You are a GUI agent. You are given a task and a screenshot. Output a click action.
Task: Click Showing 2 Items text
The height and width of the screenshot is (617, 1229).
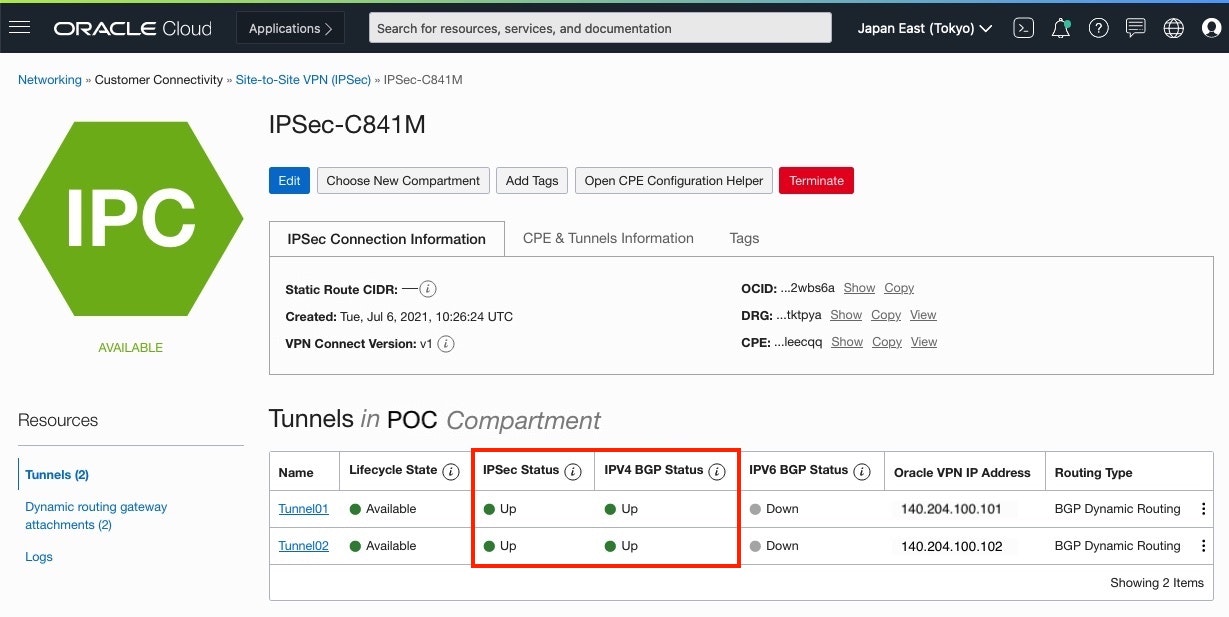pyautogui.click(x=1156, y=582)
